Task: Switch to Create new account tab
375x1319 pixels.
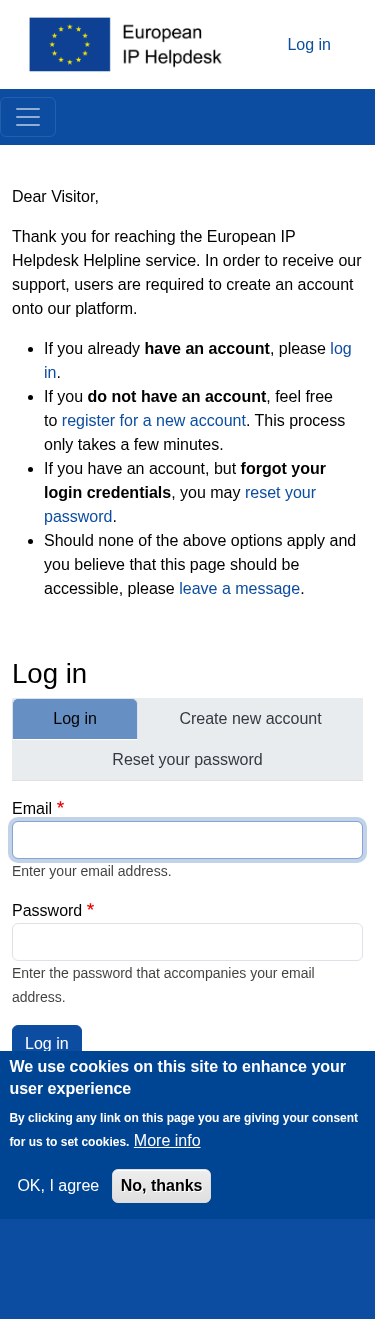Action: [x=250, y=719]
